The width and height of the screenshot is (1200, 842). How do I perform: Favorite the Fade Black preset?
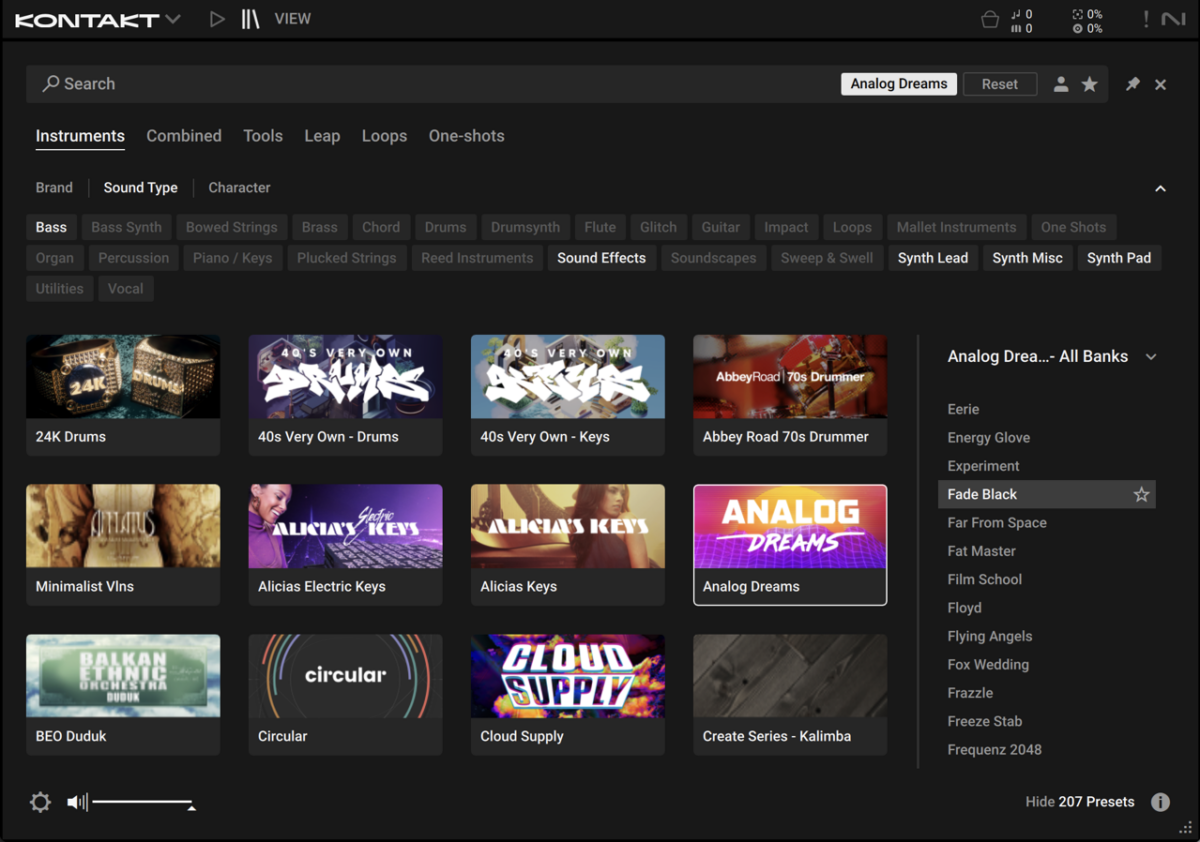[1141, 495]
